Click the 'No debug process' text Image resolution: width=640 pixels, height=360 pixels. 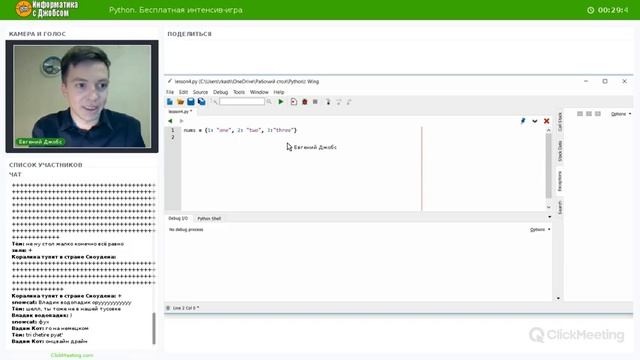click(186, 230)
